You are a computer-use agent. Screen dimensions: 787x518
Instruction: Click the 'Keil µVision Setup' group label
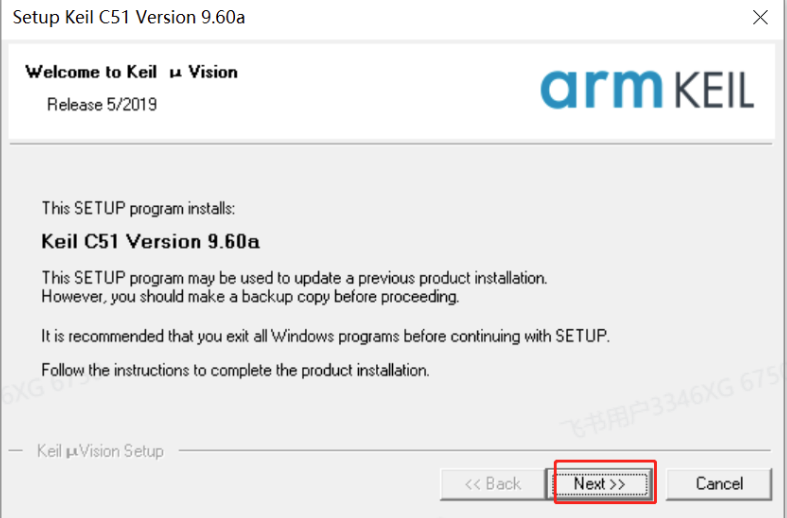(x=100, y=451)
